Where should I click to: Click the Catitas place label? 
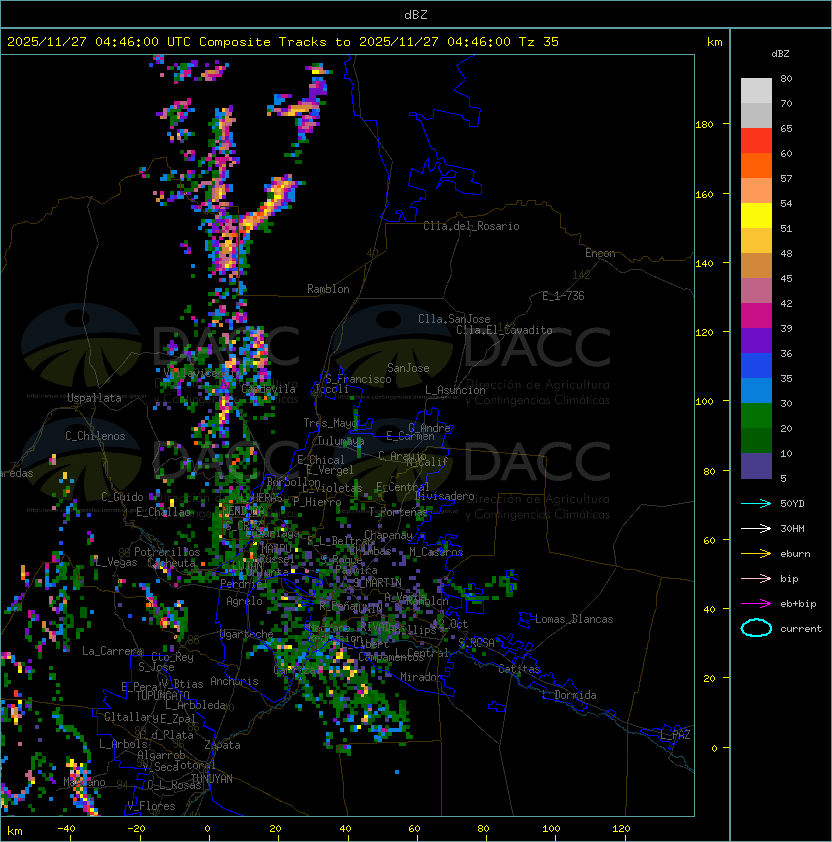tap(519, 669)
